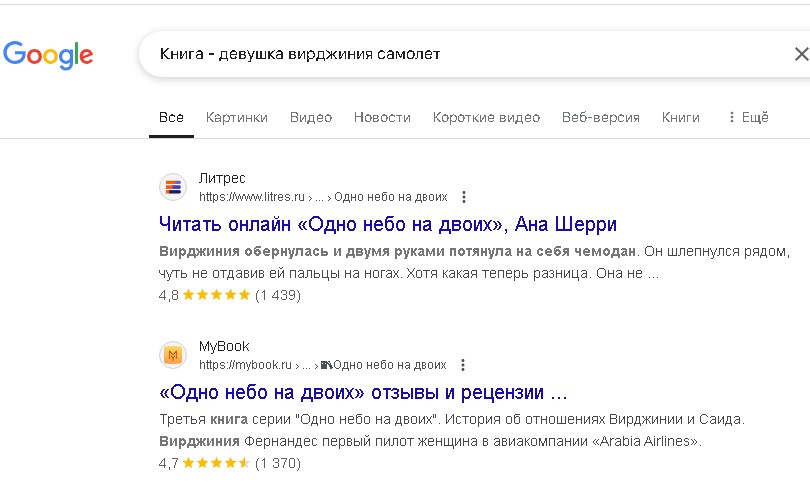Click the (1 370) review count

(278, 463)
